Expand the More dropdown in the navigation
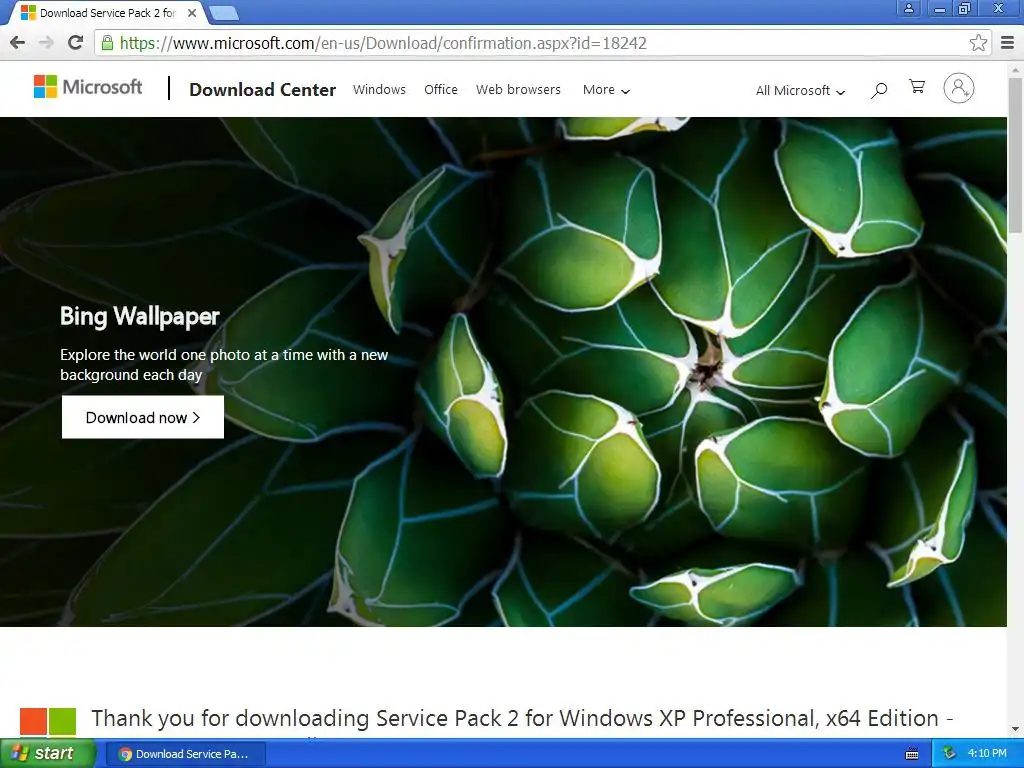This screenshot has height=768, width=1024. [x=606, y=90]
